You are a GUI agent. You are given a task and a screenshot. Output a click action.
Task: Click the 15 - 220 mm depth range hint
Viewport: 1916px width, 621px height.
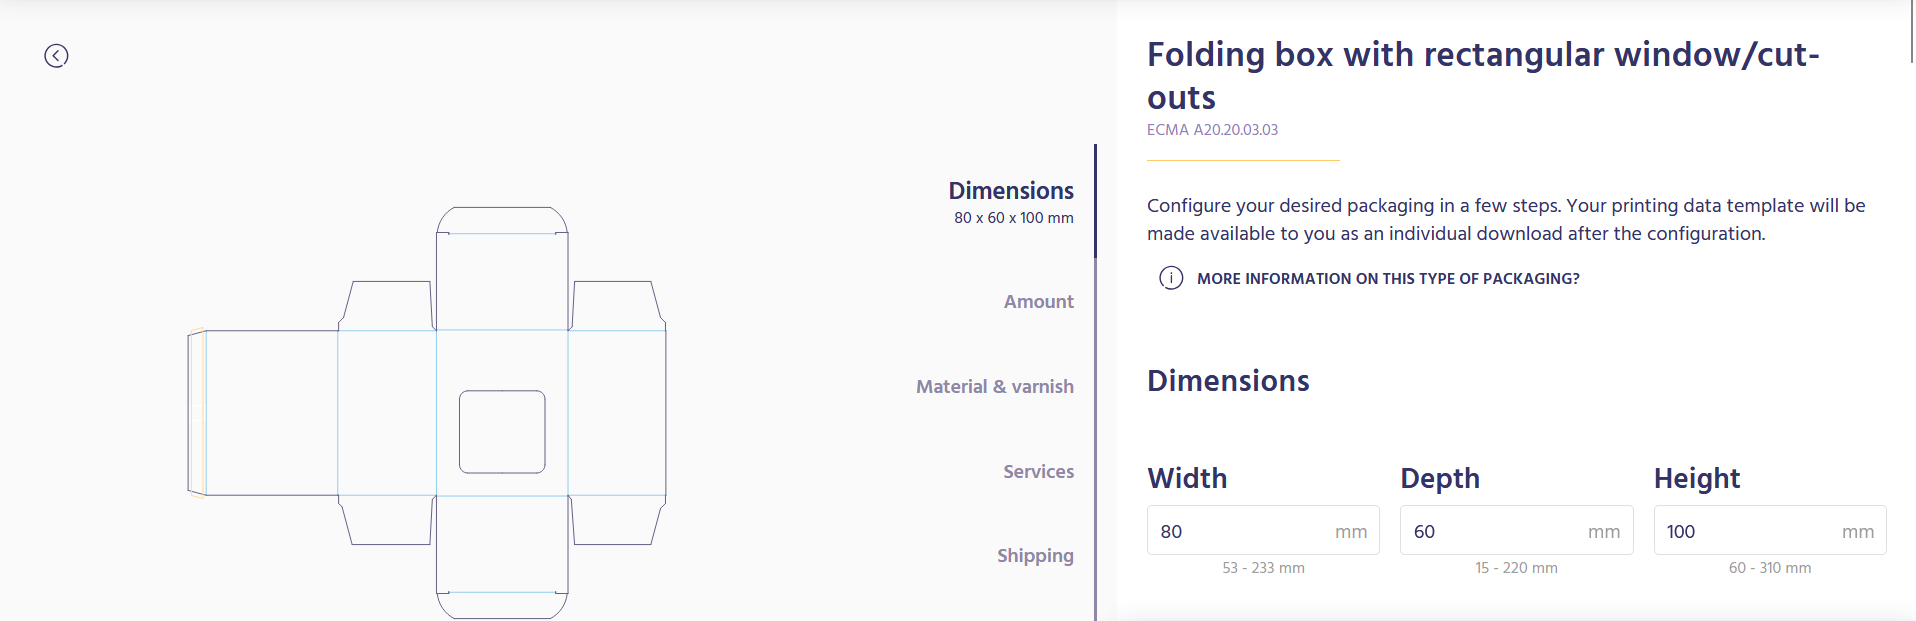click(x=1516, y=568)
